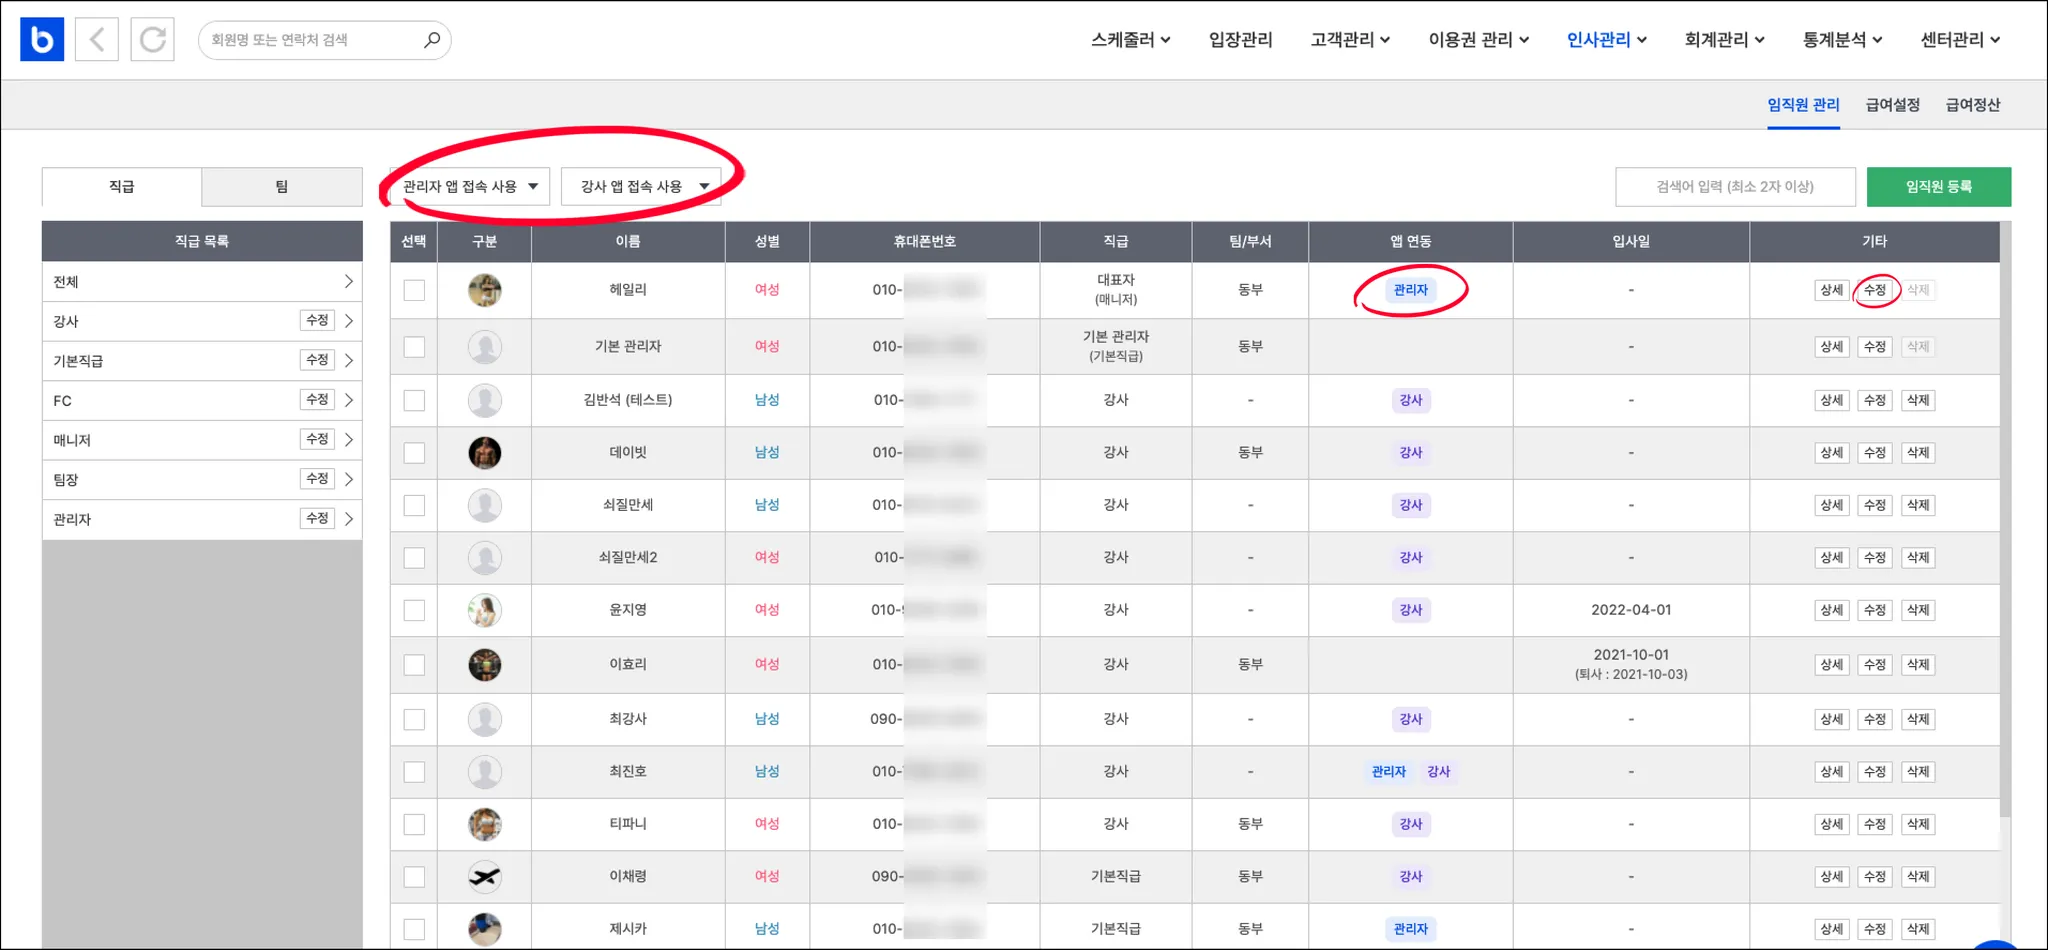Viewport: 2048px width, 950px height.
Task: Click 최진호's default avatar icon
Action: (x=485, y=772)
